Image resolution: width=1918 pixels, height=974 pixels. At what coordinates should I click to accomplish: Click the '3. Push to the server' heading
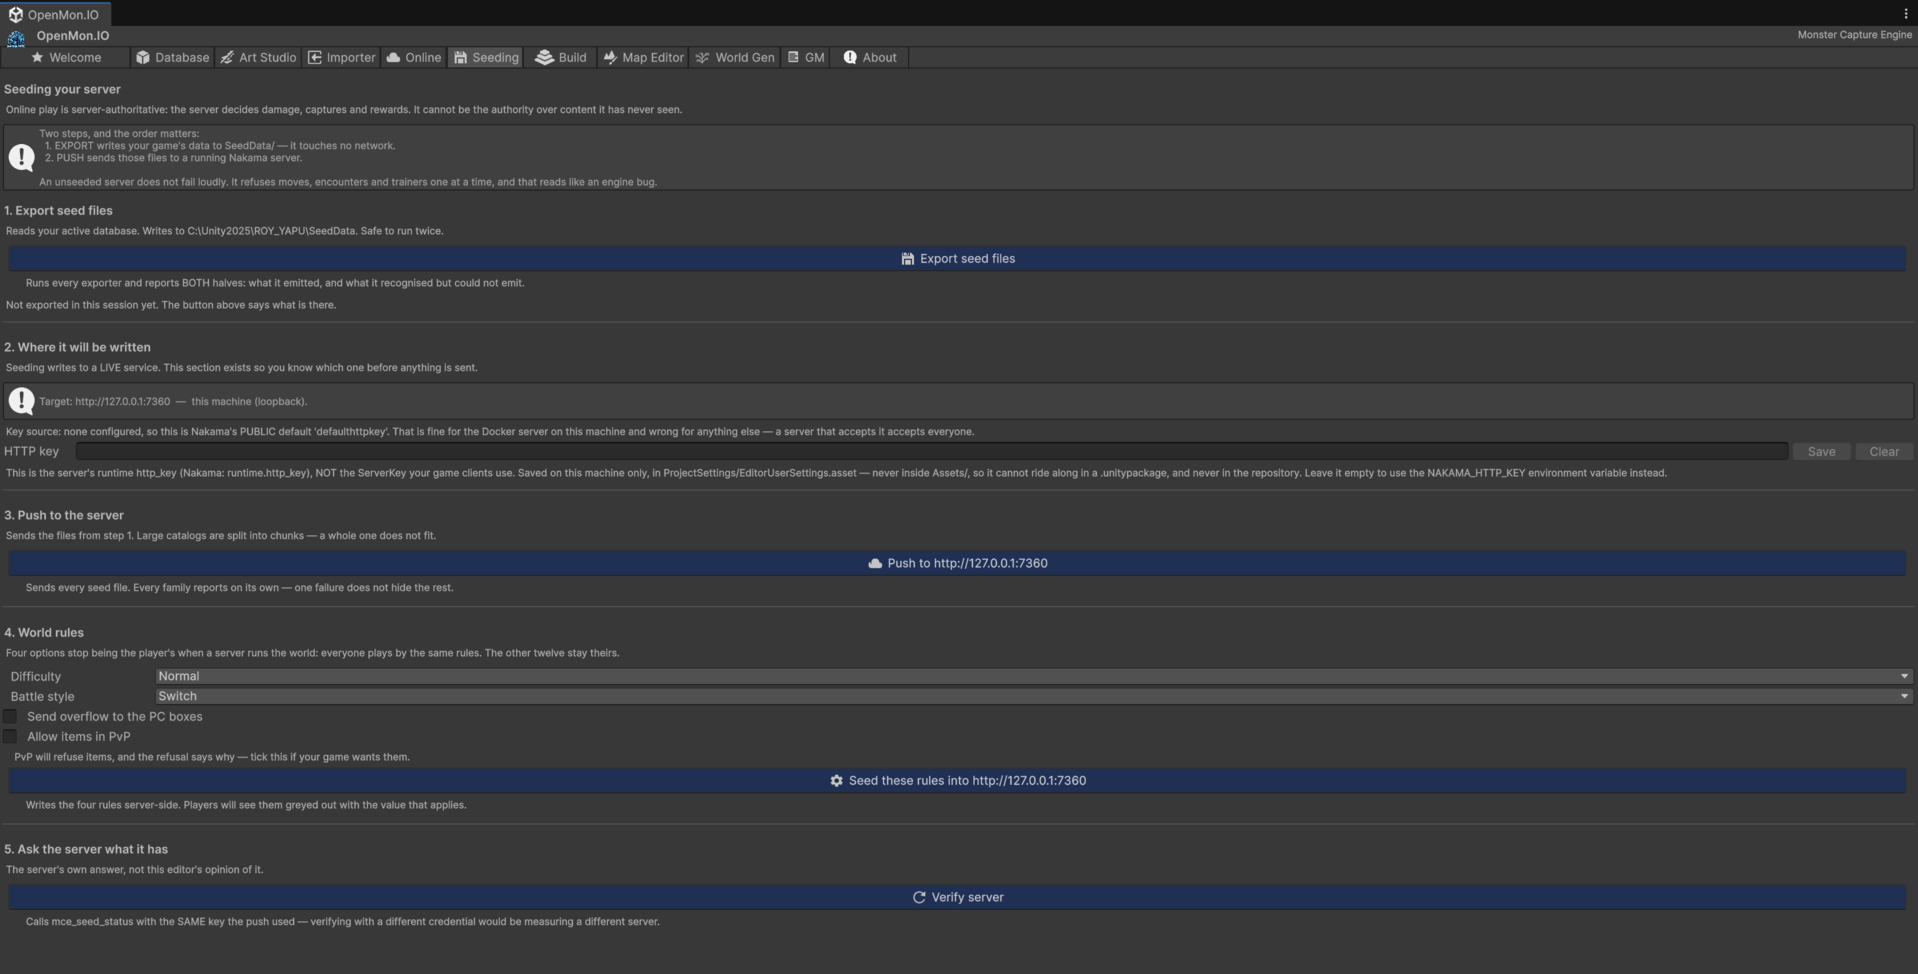[64, 516]
